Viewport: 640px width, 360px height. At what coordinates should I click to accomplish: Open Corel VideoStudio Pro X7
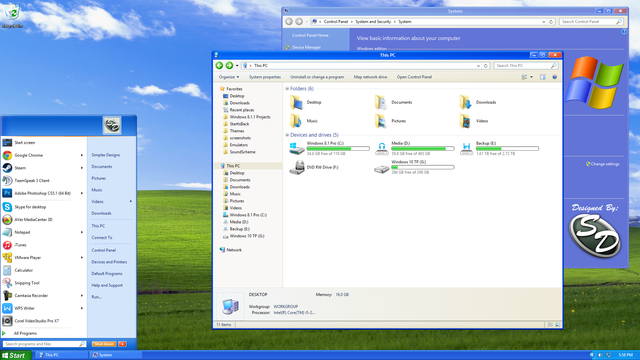click(43, 321)
